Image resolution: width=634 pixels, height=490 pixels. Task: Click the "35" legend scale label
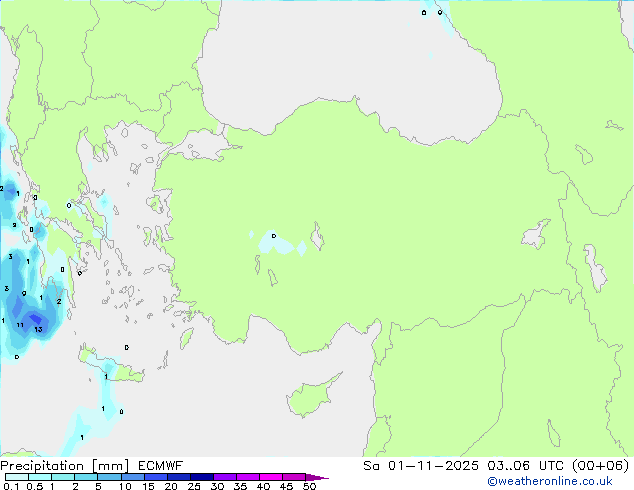(x=240, y=486)
